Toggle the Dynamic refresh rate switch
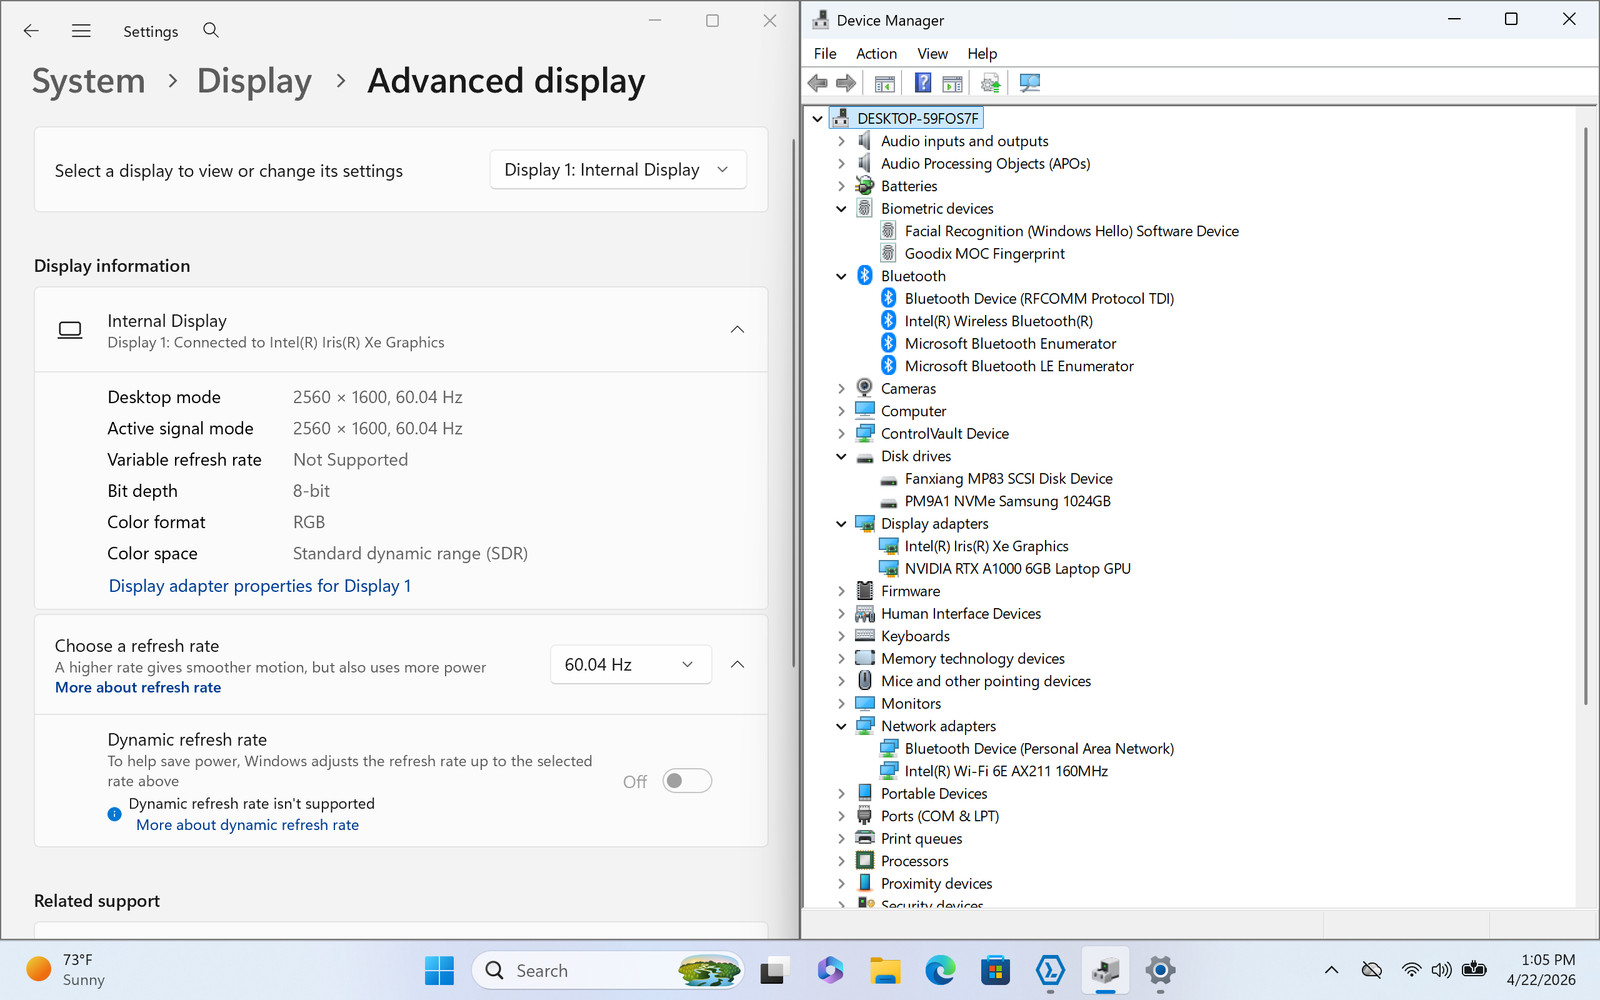This screenshot has width=1600, height=1000. pyautogui.click(x=687, y=781)
